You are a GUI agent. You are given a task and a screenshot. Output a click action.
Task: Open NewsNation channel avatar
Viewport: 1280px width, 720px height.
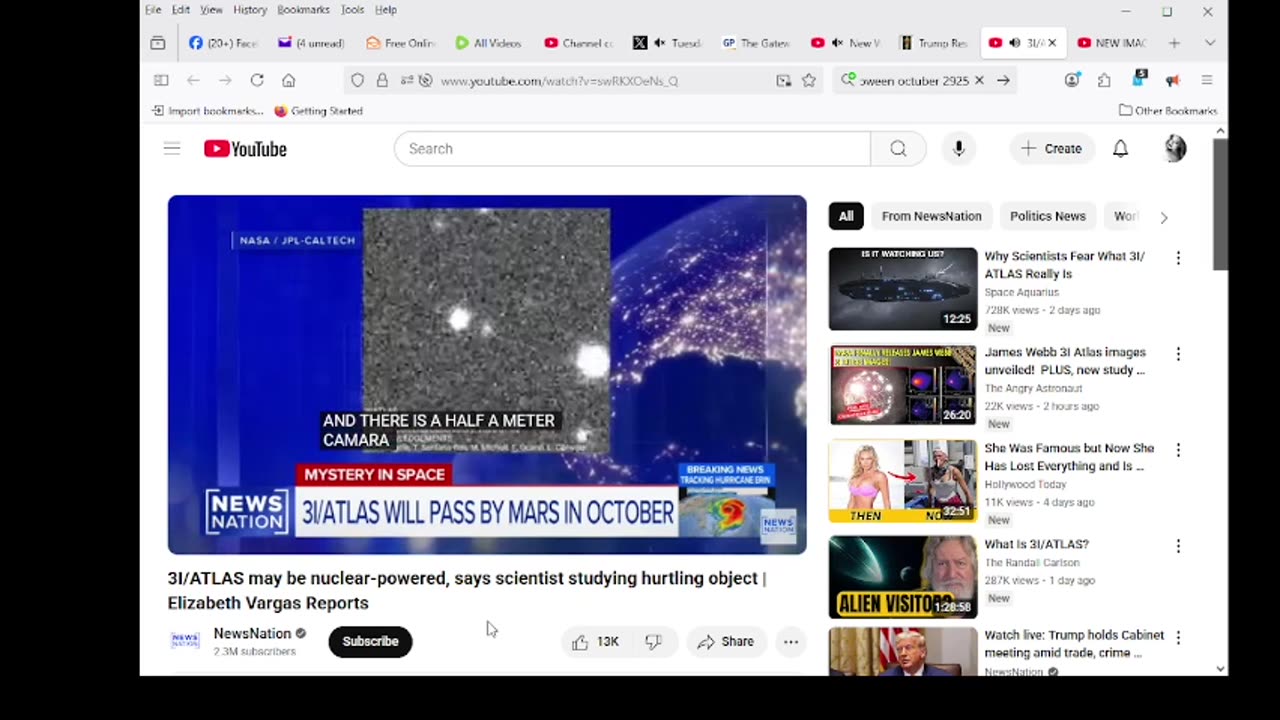185,641
